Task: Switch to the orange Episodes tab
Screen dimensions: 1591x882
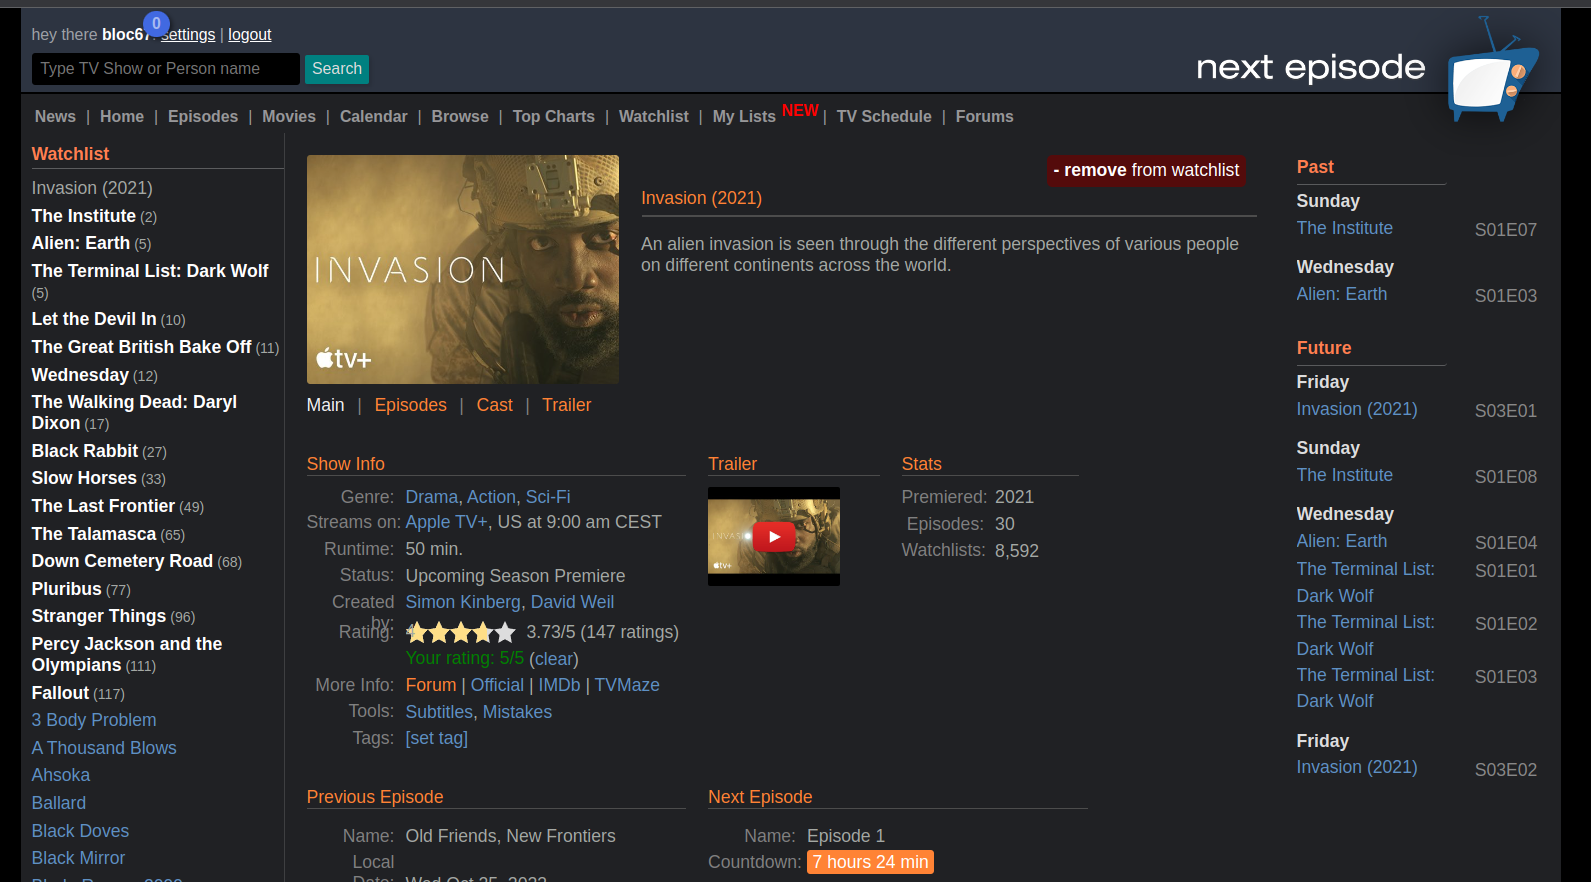Action: [x=411, y=405]
